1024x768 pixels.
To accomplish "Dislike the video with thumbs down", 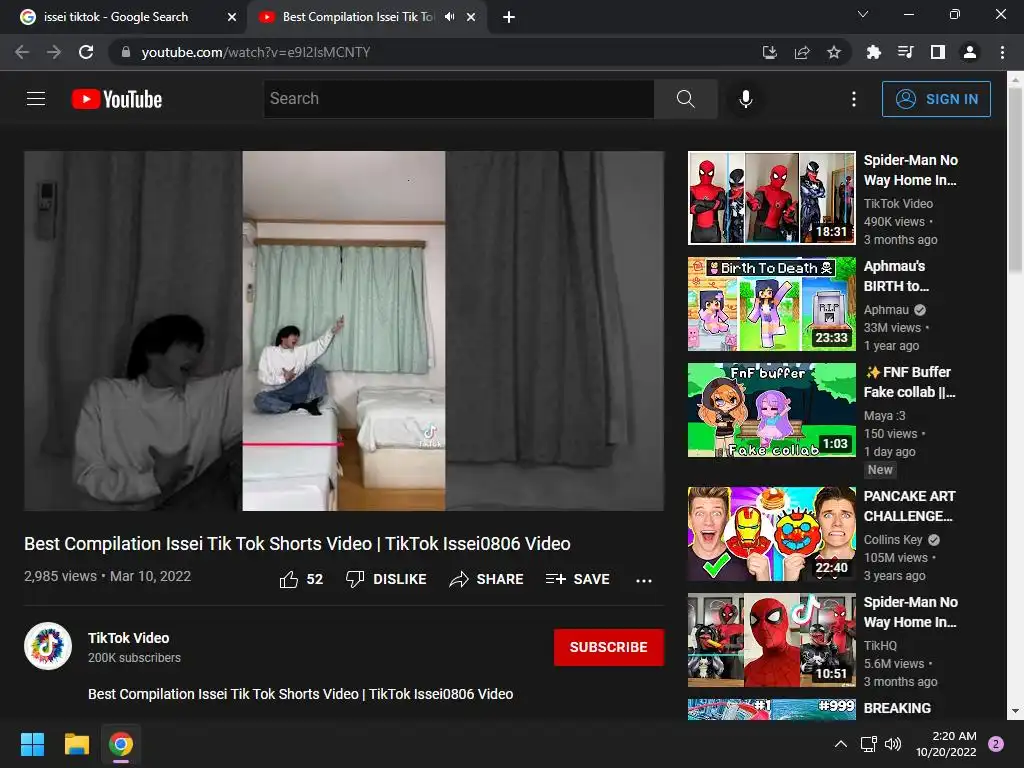I will (x=386, y=579).
